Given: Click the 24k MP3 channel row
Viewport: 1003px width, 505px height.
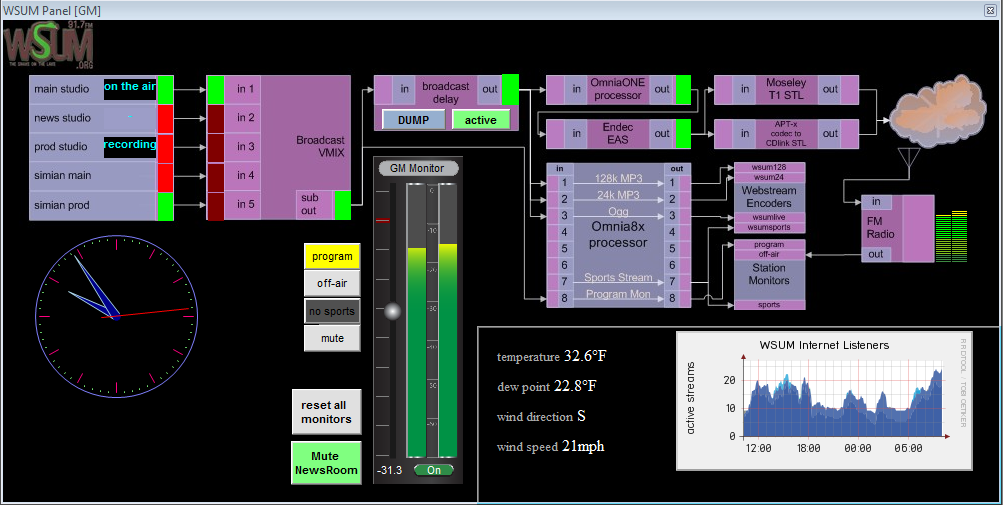Looking at the screenshot, I should click(x=618, y=198).
